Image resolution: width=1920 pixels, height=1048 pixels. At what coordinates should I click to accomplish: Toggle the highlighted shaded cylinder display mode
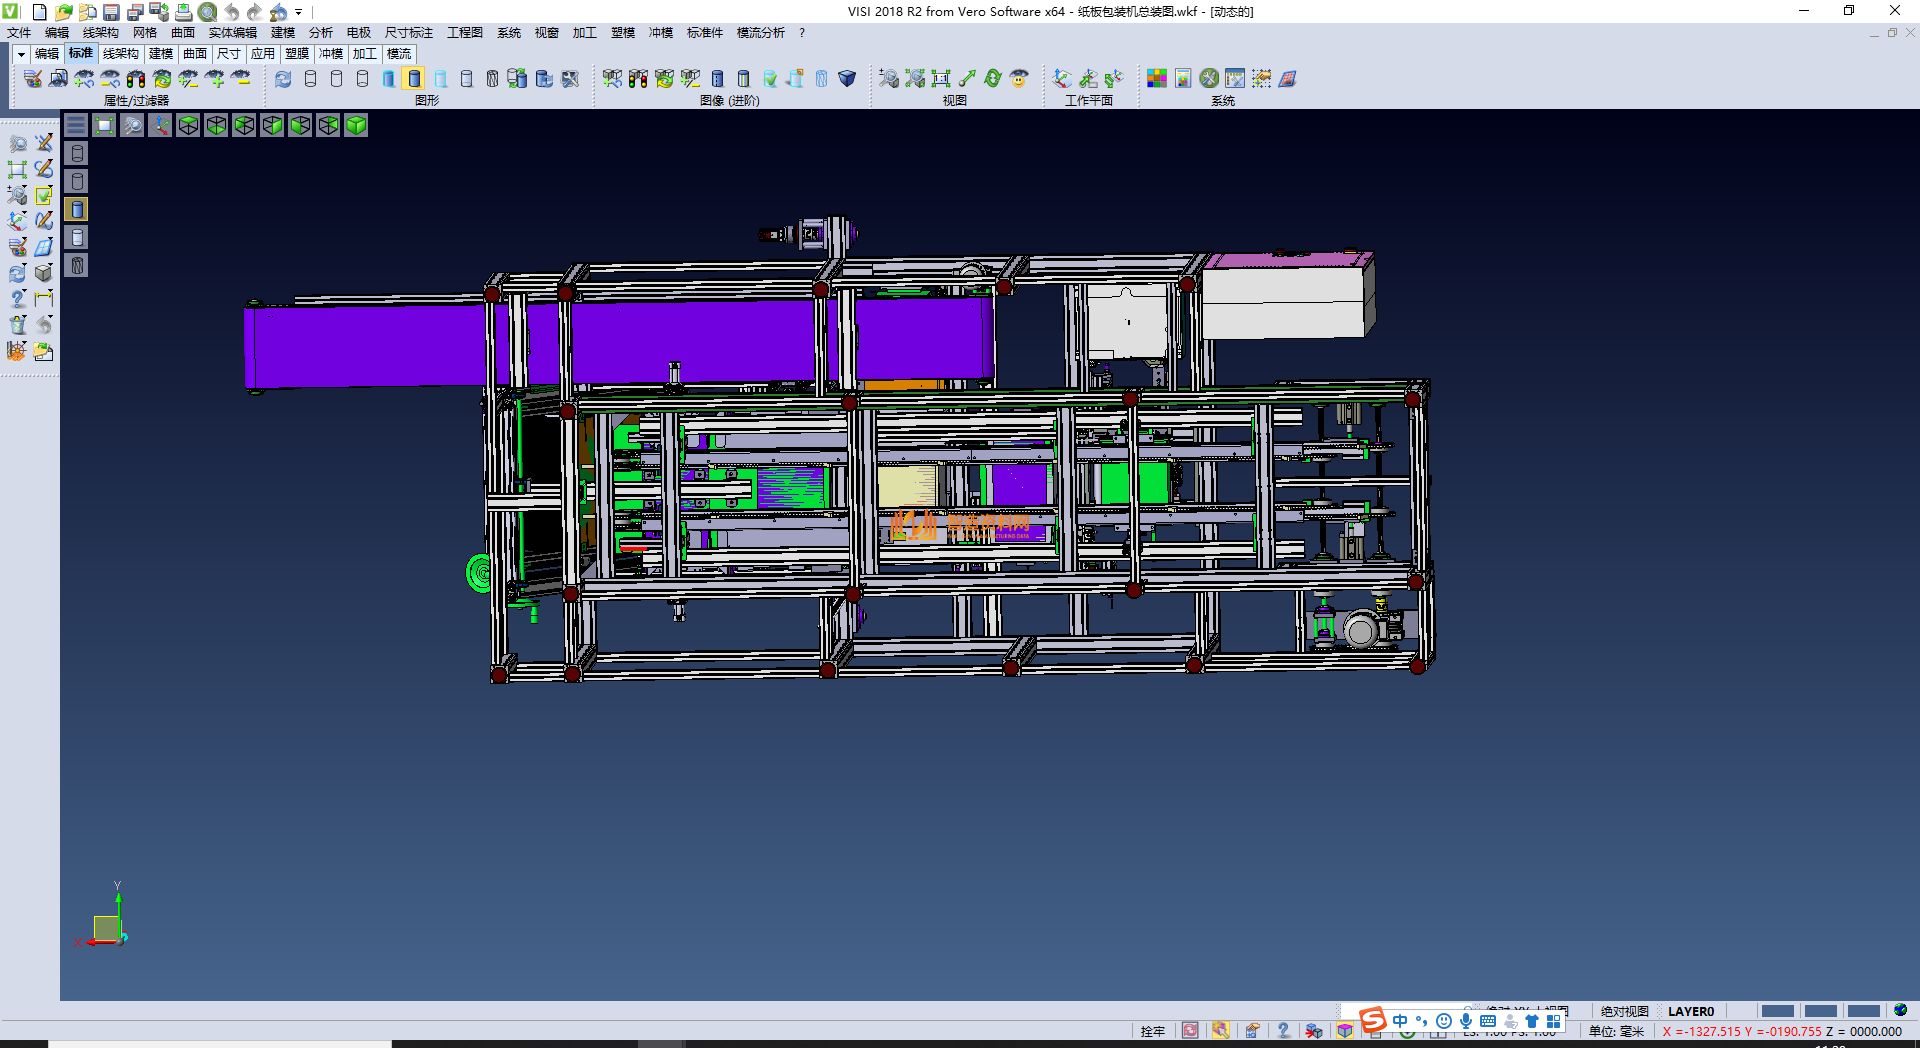414,79
